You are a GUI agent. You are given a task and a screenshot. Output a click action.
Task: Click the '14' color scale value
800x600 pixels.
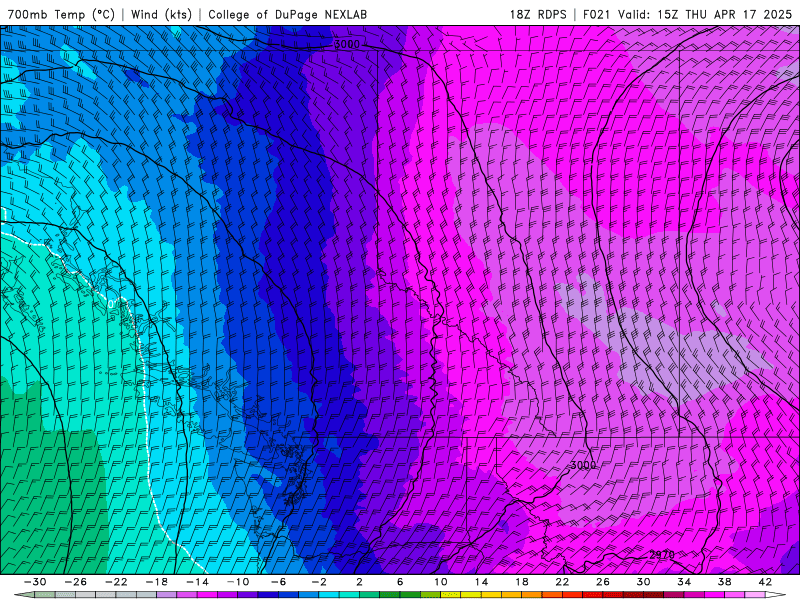pos(481,582)
